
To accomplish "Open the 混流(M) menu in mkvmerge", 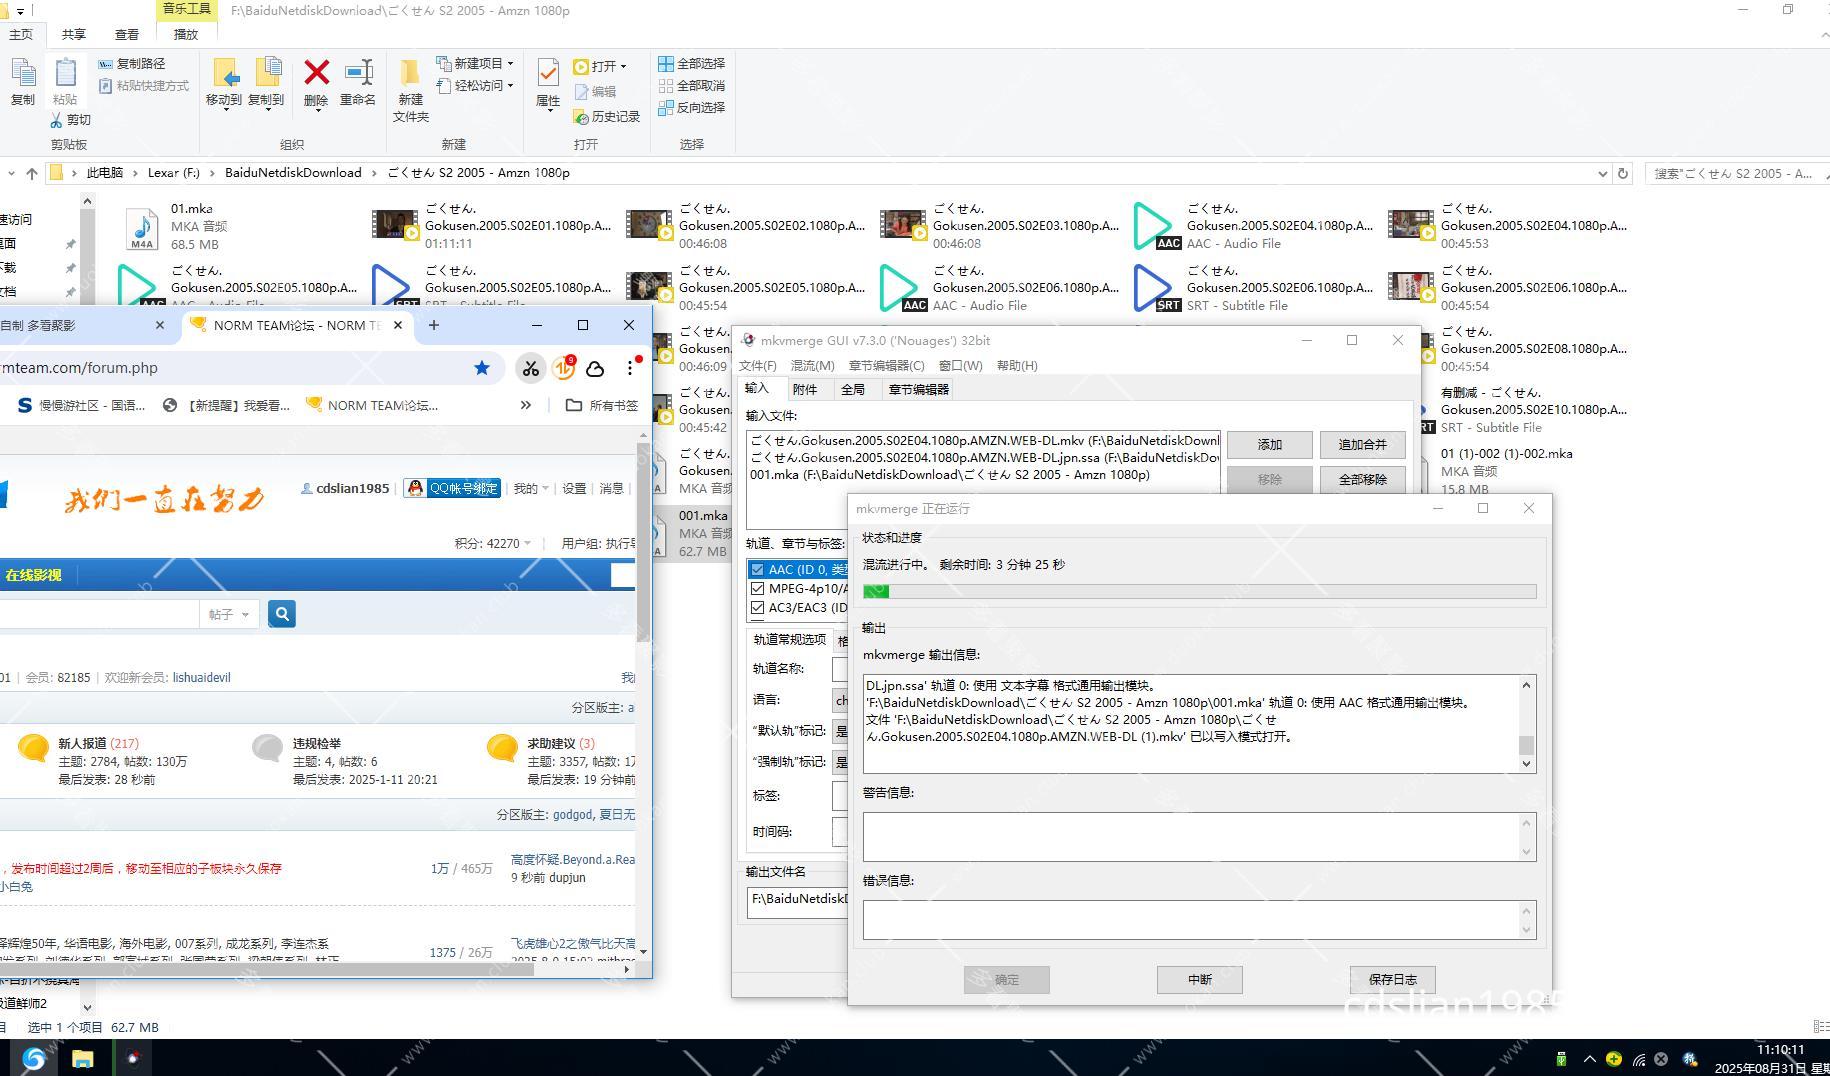I will click(812, 366).
